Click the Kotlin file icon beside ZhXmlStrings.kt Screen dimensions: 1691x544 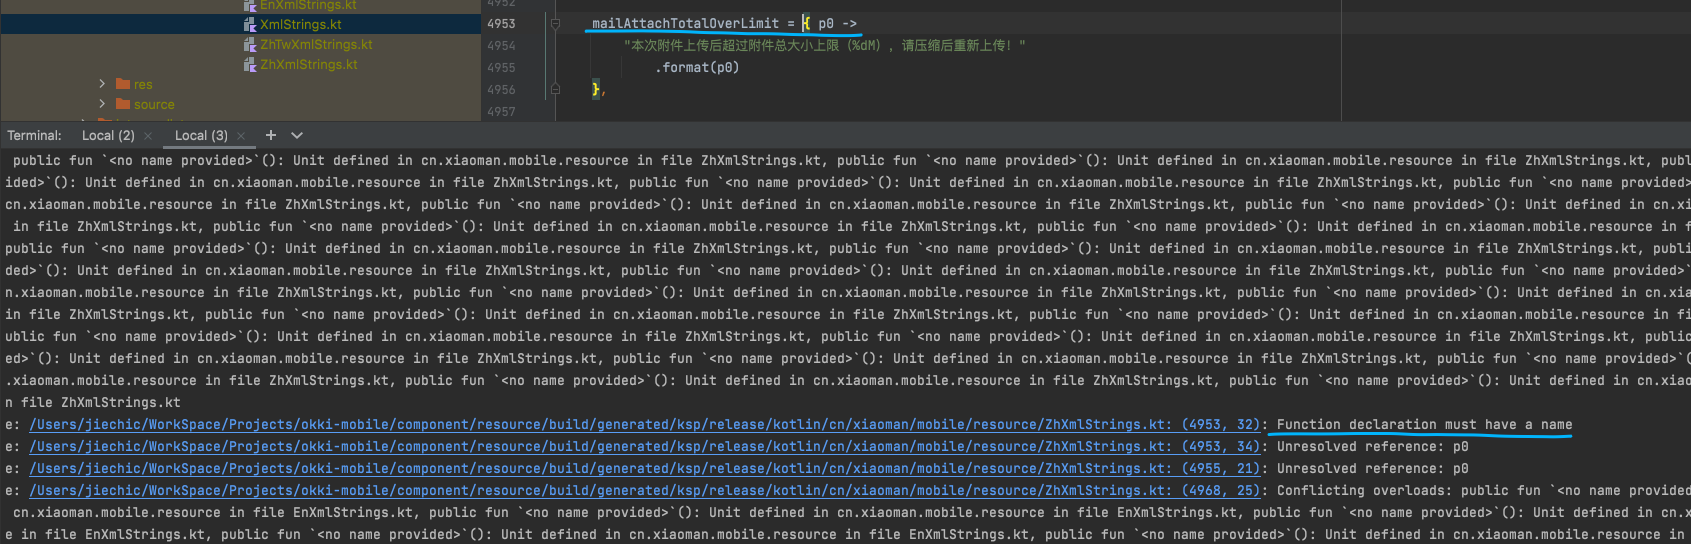pyautogui.click(x=250, y=64)
